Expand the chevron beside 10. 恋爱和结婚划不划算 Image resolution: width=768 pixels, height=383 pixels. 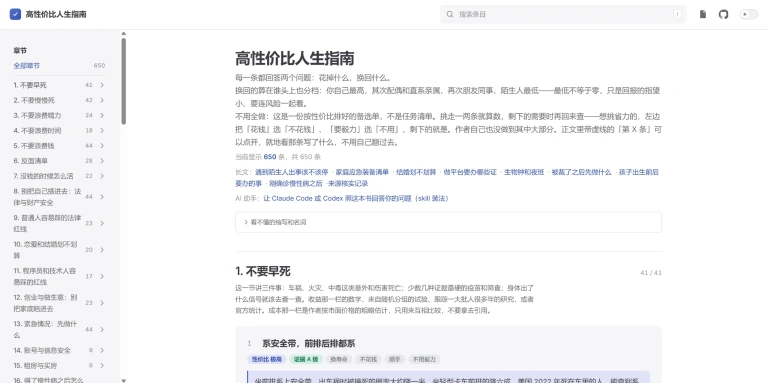coord(102,250)
